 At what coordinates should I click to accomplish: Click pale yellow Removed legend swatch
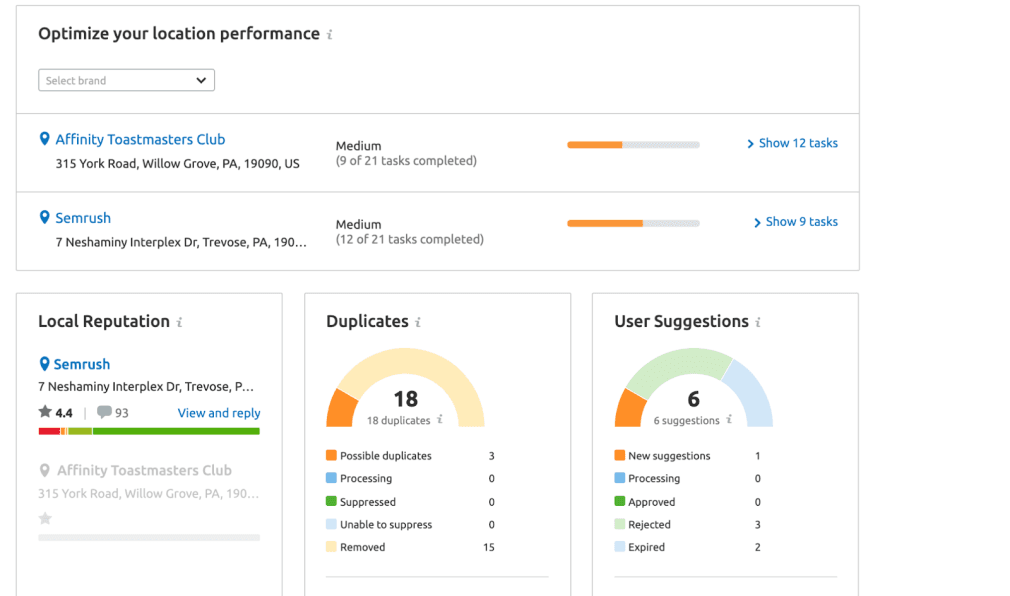(x=331, y=546)
